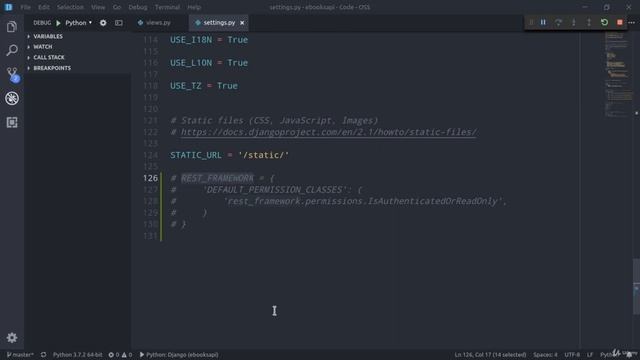The image size is (640, 360).
Task: Follow the djangoproject static-files docs link
Action: click(329, 132)
